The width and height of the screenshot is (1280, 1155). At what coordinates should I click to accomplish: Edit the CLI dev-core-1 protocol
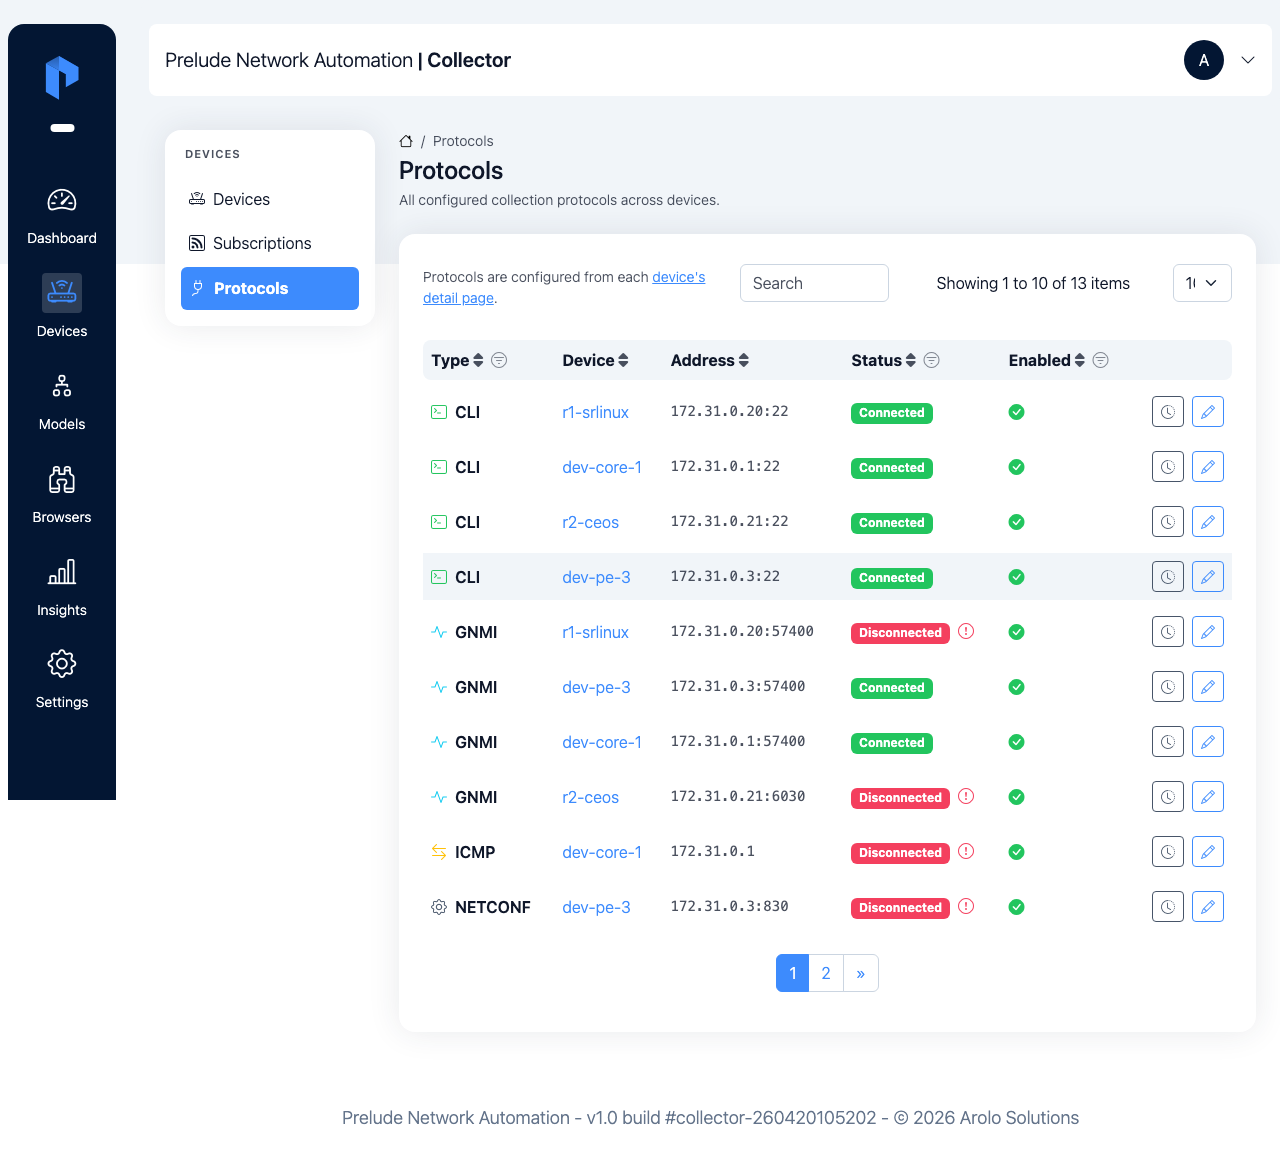click(x=1208, y=467)
